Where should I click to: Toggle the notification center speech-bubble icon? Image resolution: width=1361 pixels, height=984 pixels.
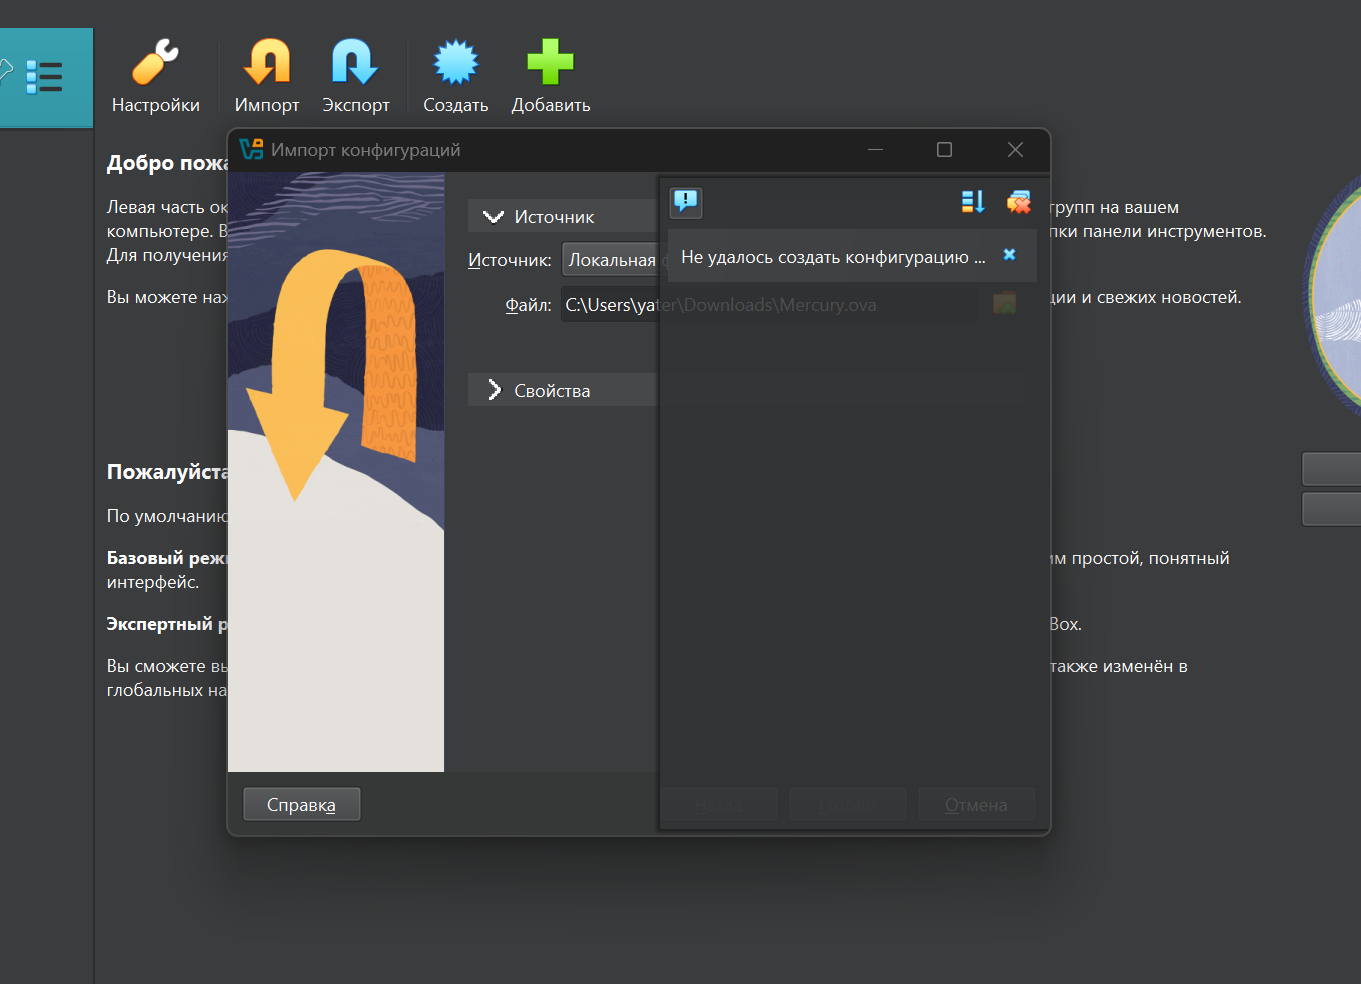point(686,202)
